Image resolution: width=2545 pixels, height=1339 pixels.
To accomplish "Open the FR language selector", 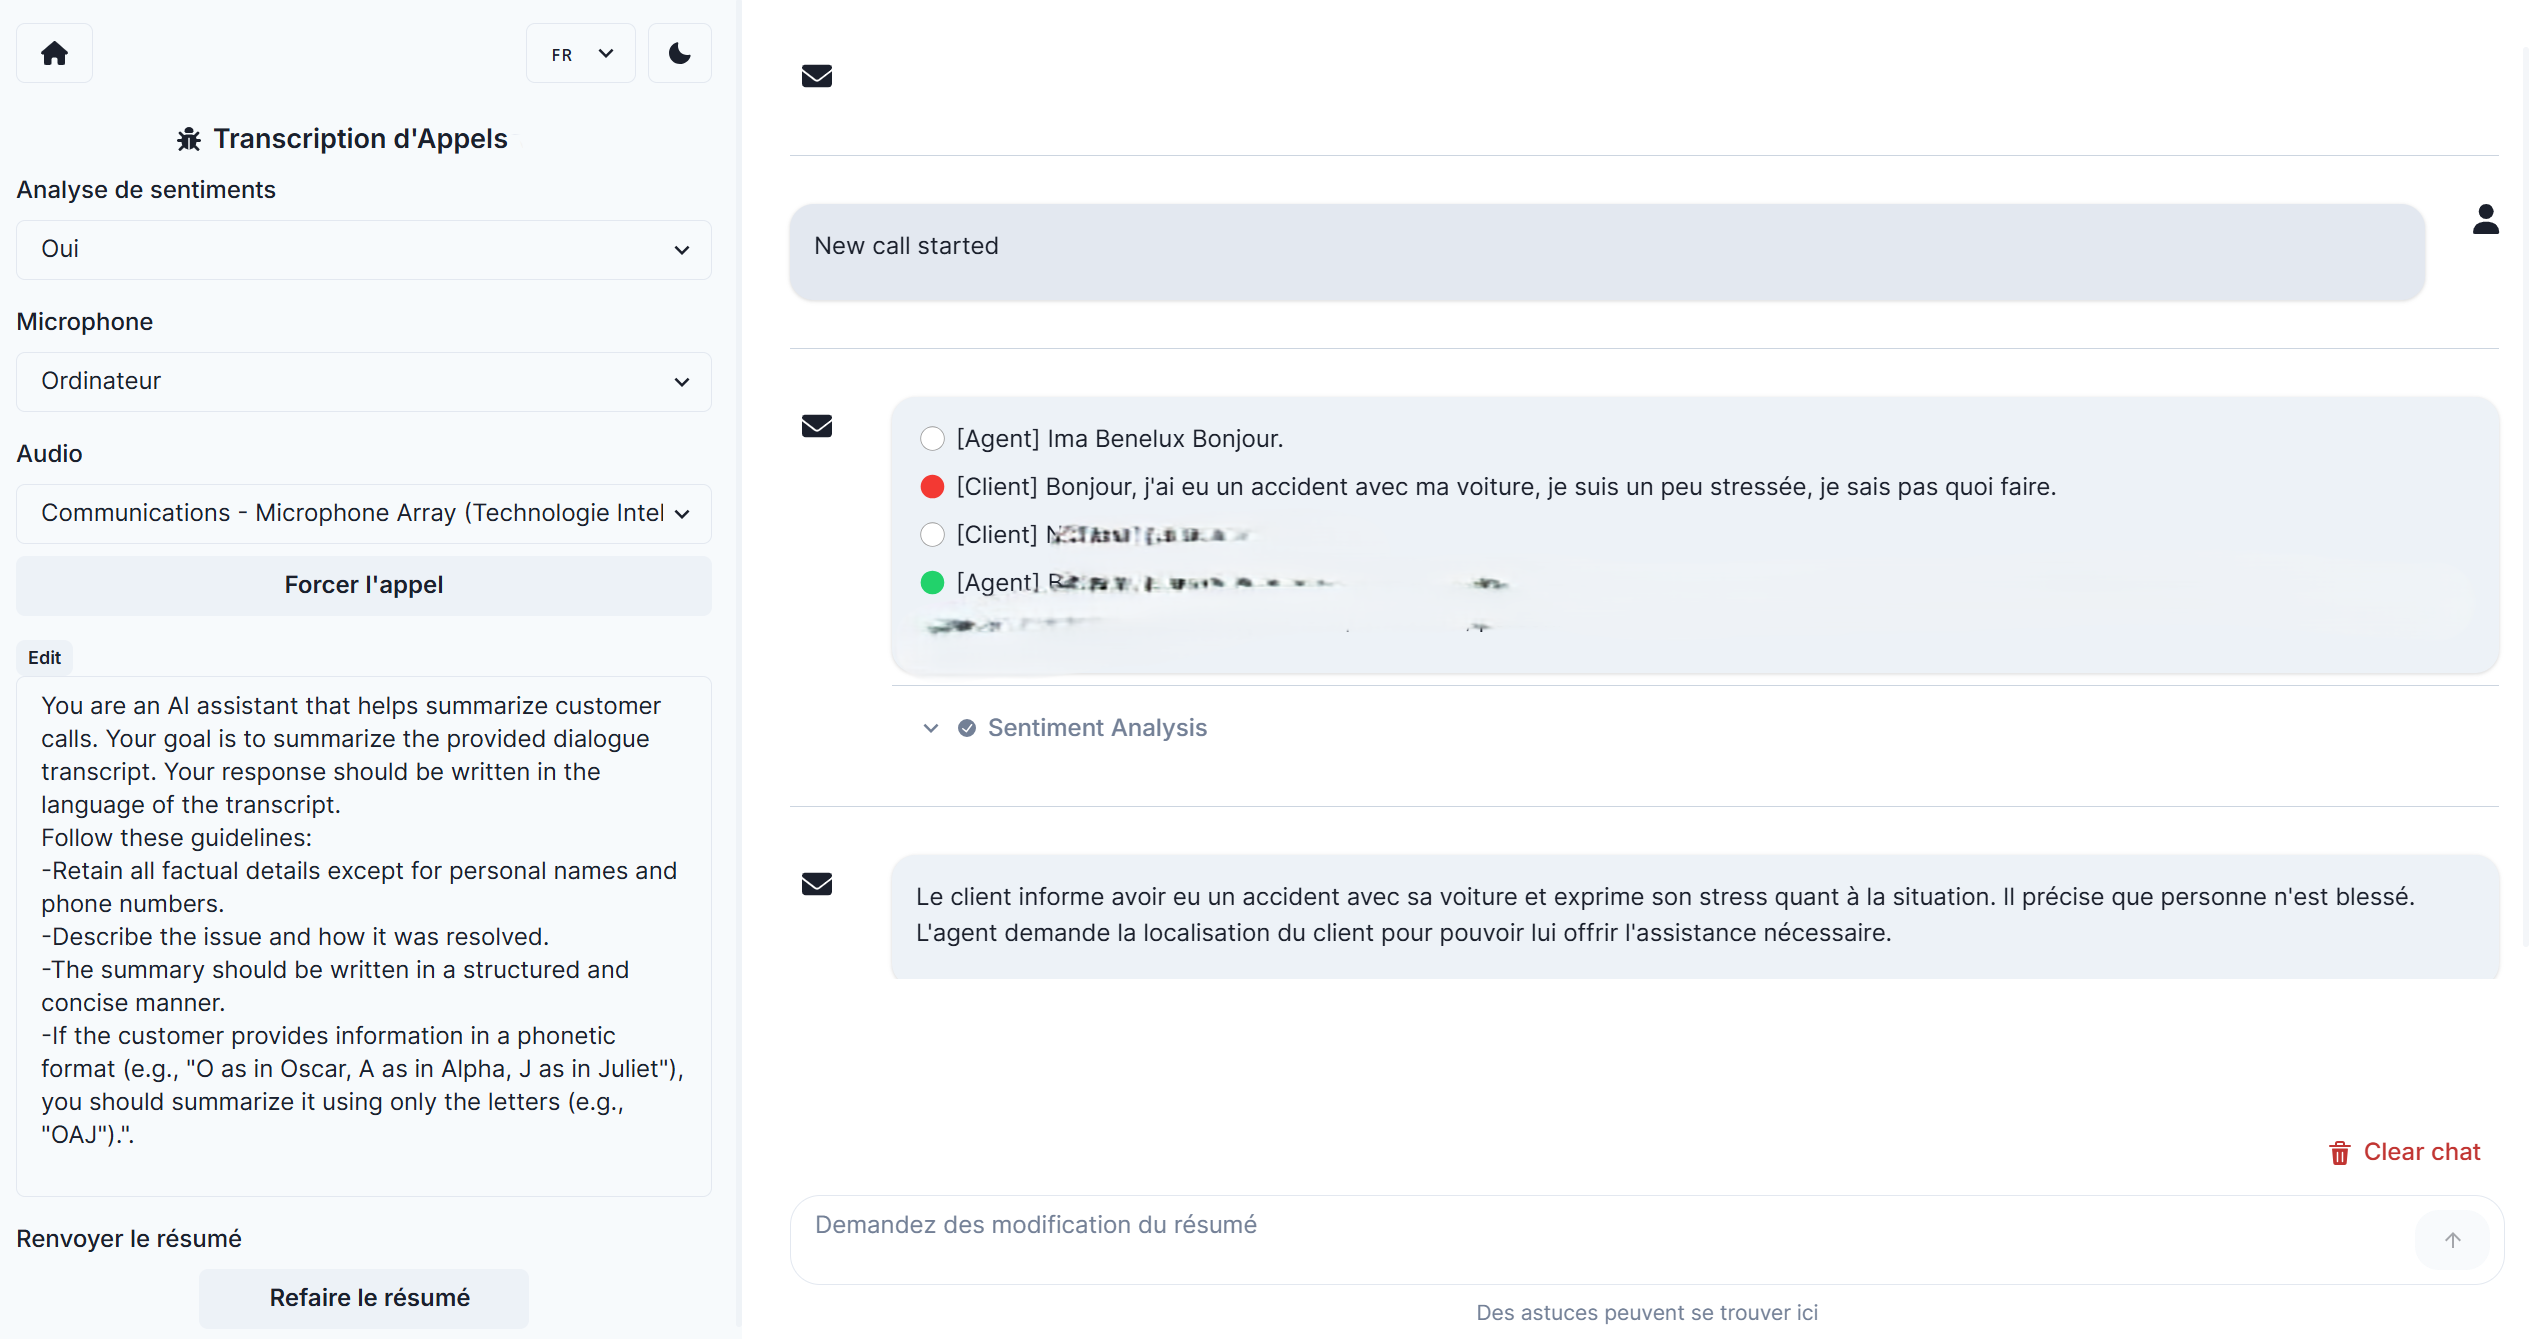I will pyautogui.click(x=581, y=53).
